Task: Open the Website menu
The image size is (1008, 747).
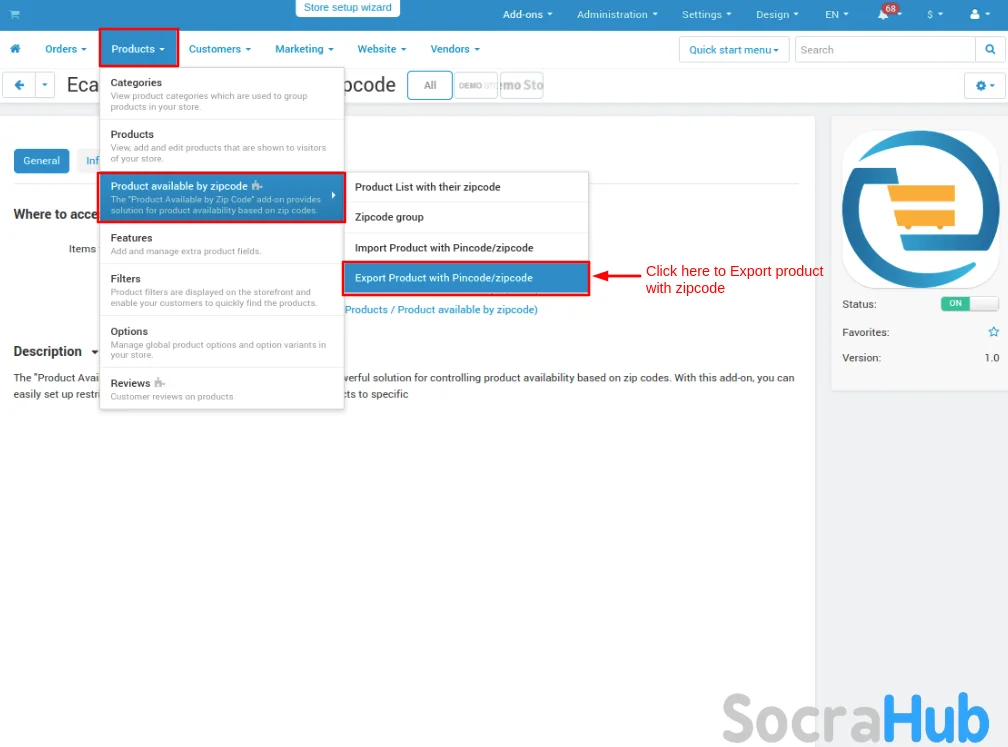Action: pos(382,49)
